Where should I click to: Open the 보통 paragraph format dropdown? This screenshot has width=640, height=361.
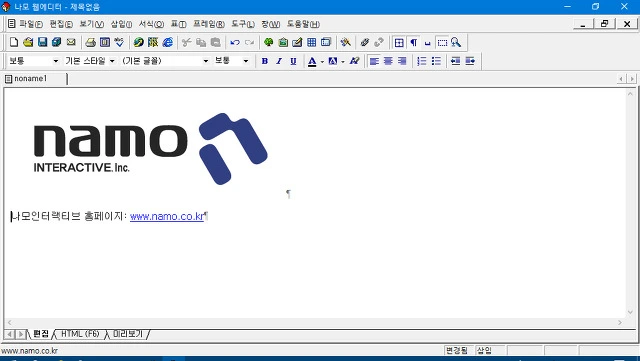point(34,61)
